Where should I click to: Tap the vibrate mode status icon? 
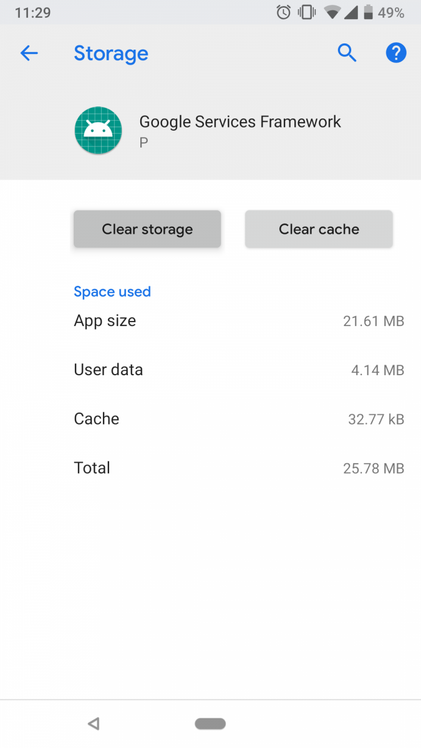(307, 12)
